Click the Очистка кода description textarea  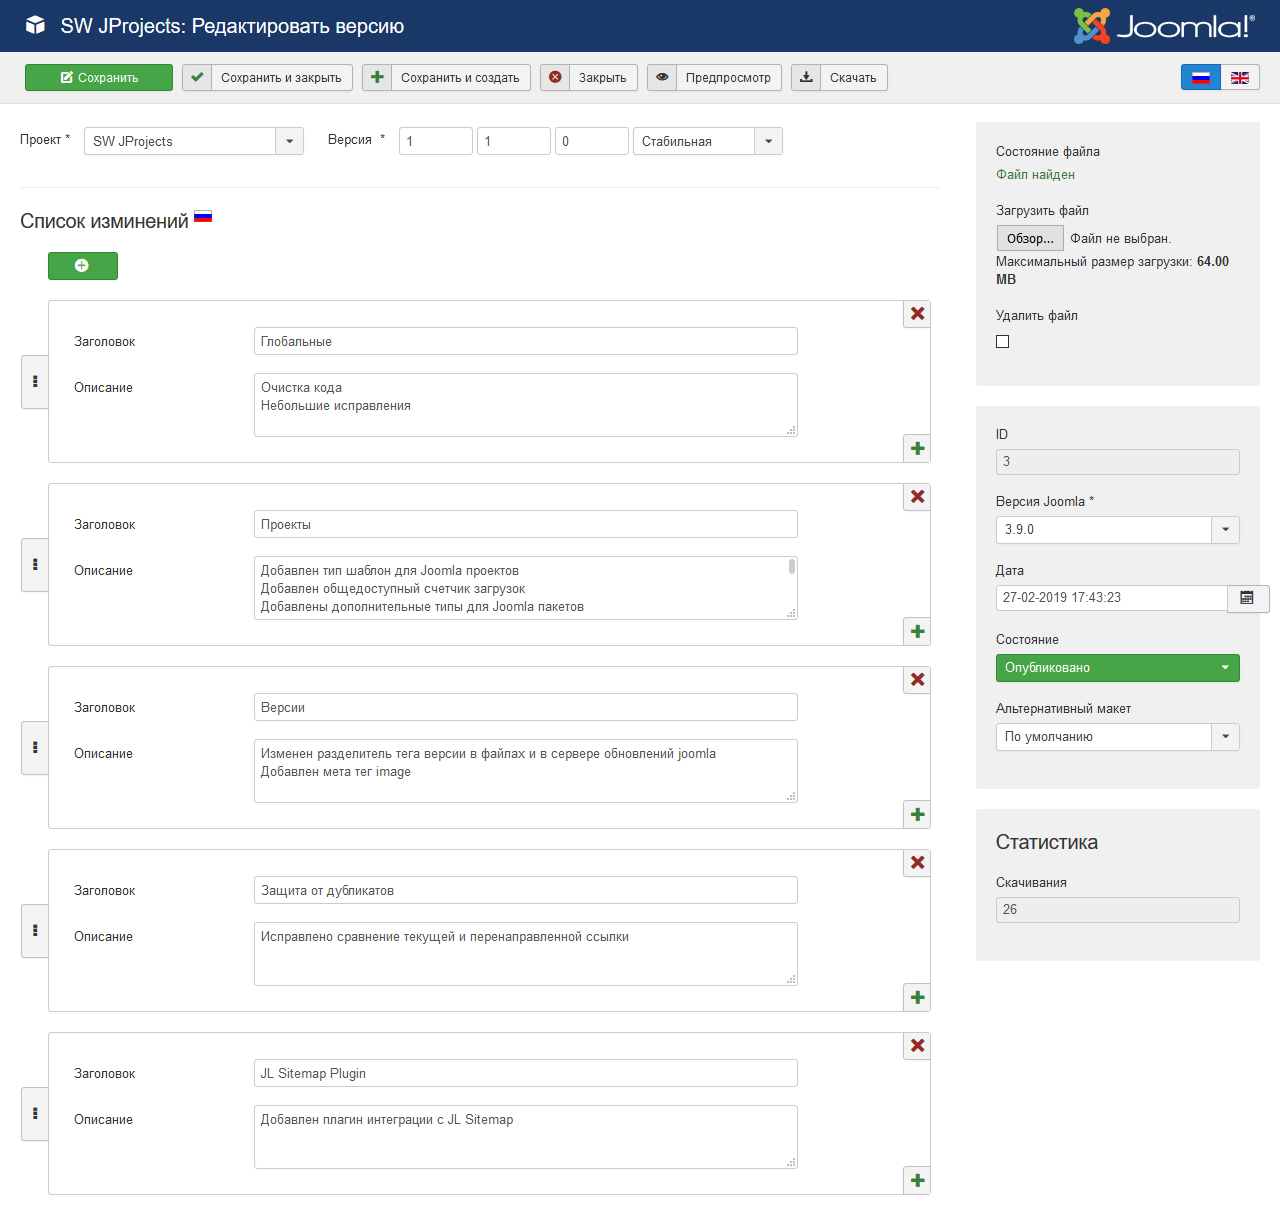point(526,405)
